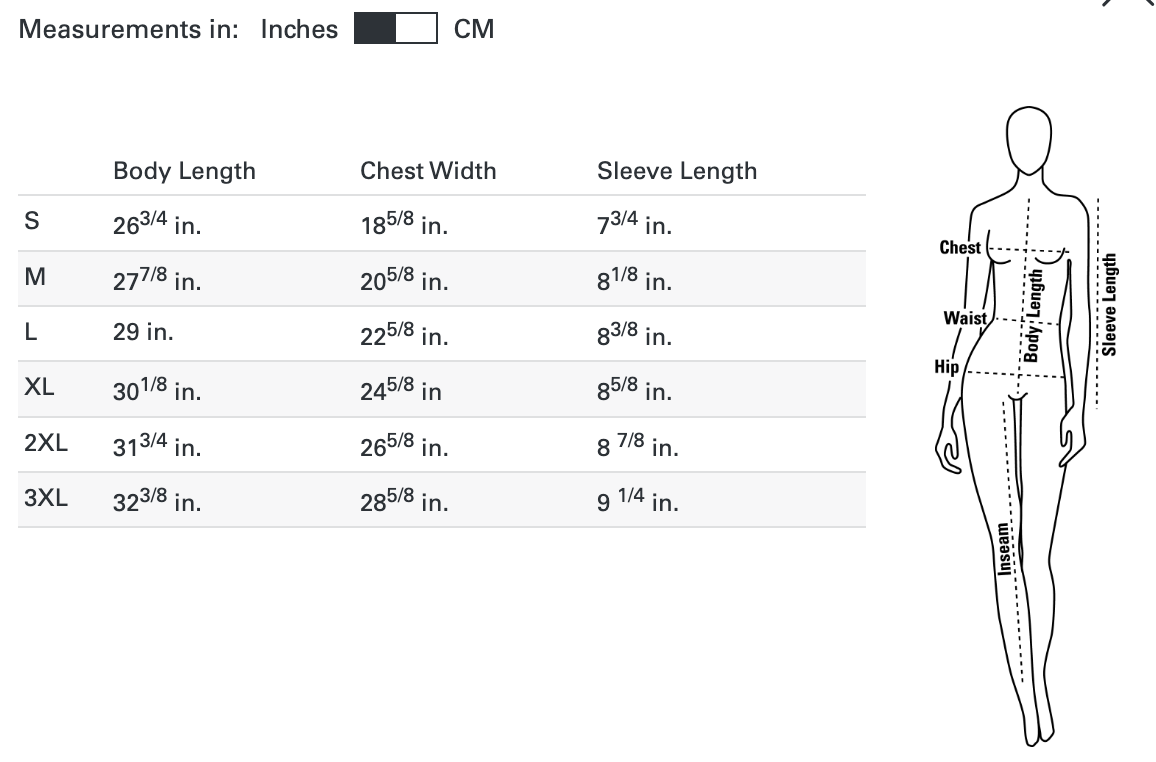Select the XL size row label
This screenshot has height=762, width=1156.
point(39,388)
